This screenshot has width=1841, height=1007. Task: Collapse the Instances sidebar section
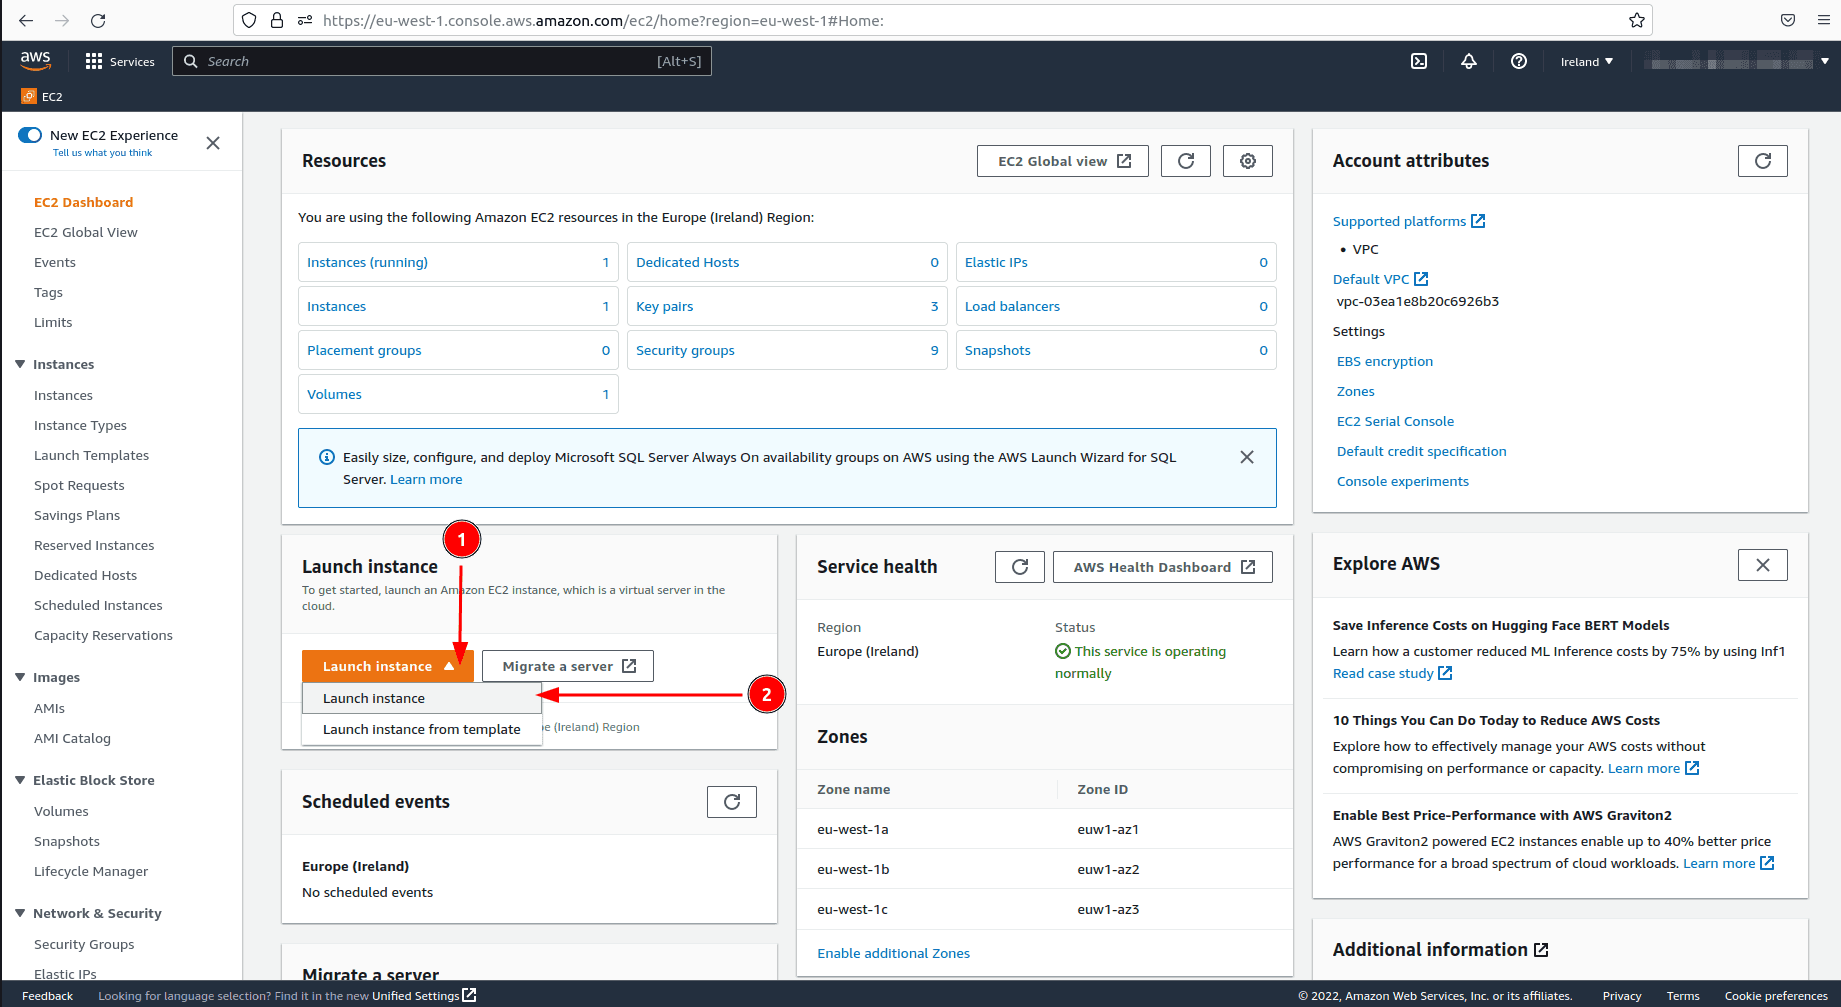pyautogui.click(x=20, y=364)
